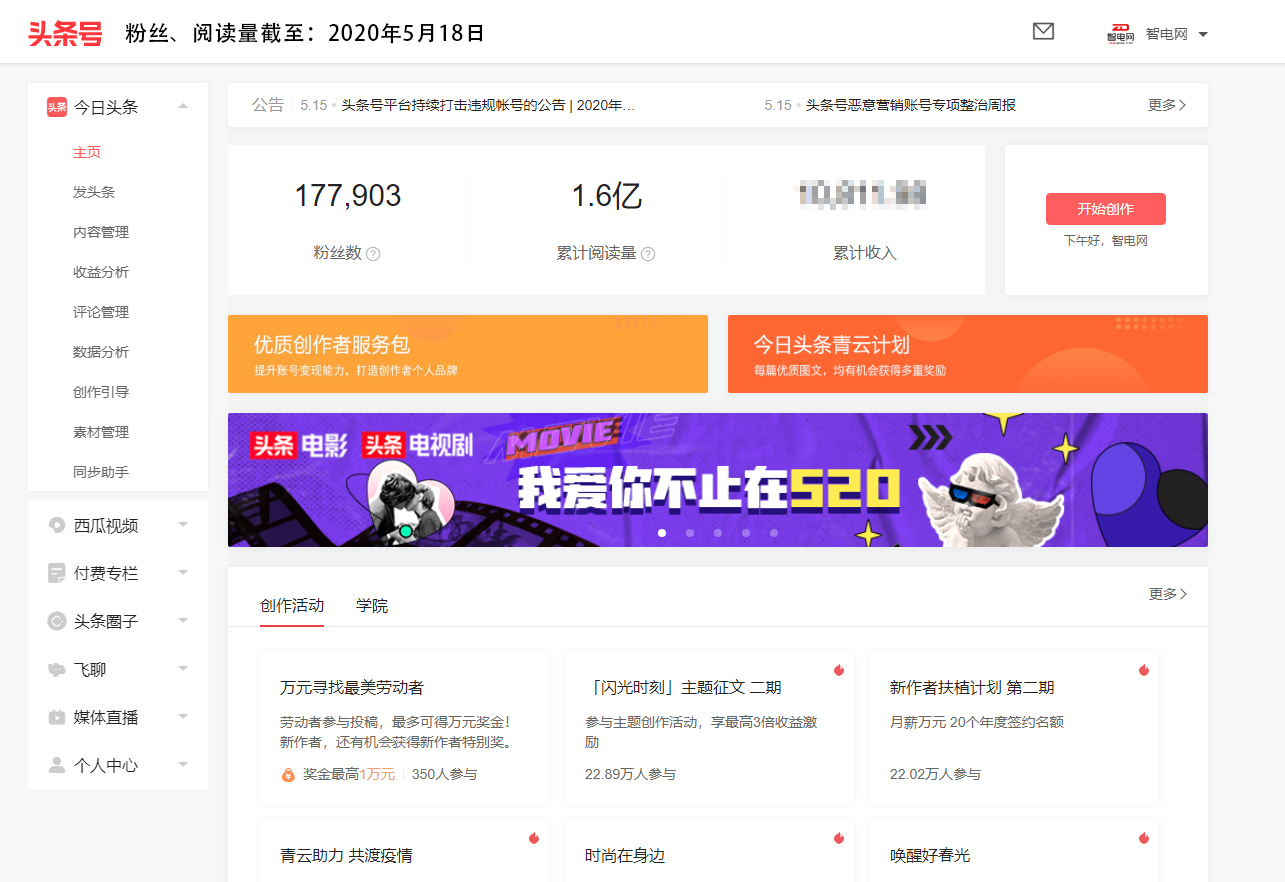
Task: Open 数据分析 in the sidebar
Action: coord(101,352)
